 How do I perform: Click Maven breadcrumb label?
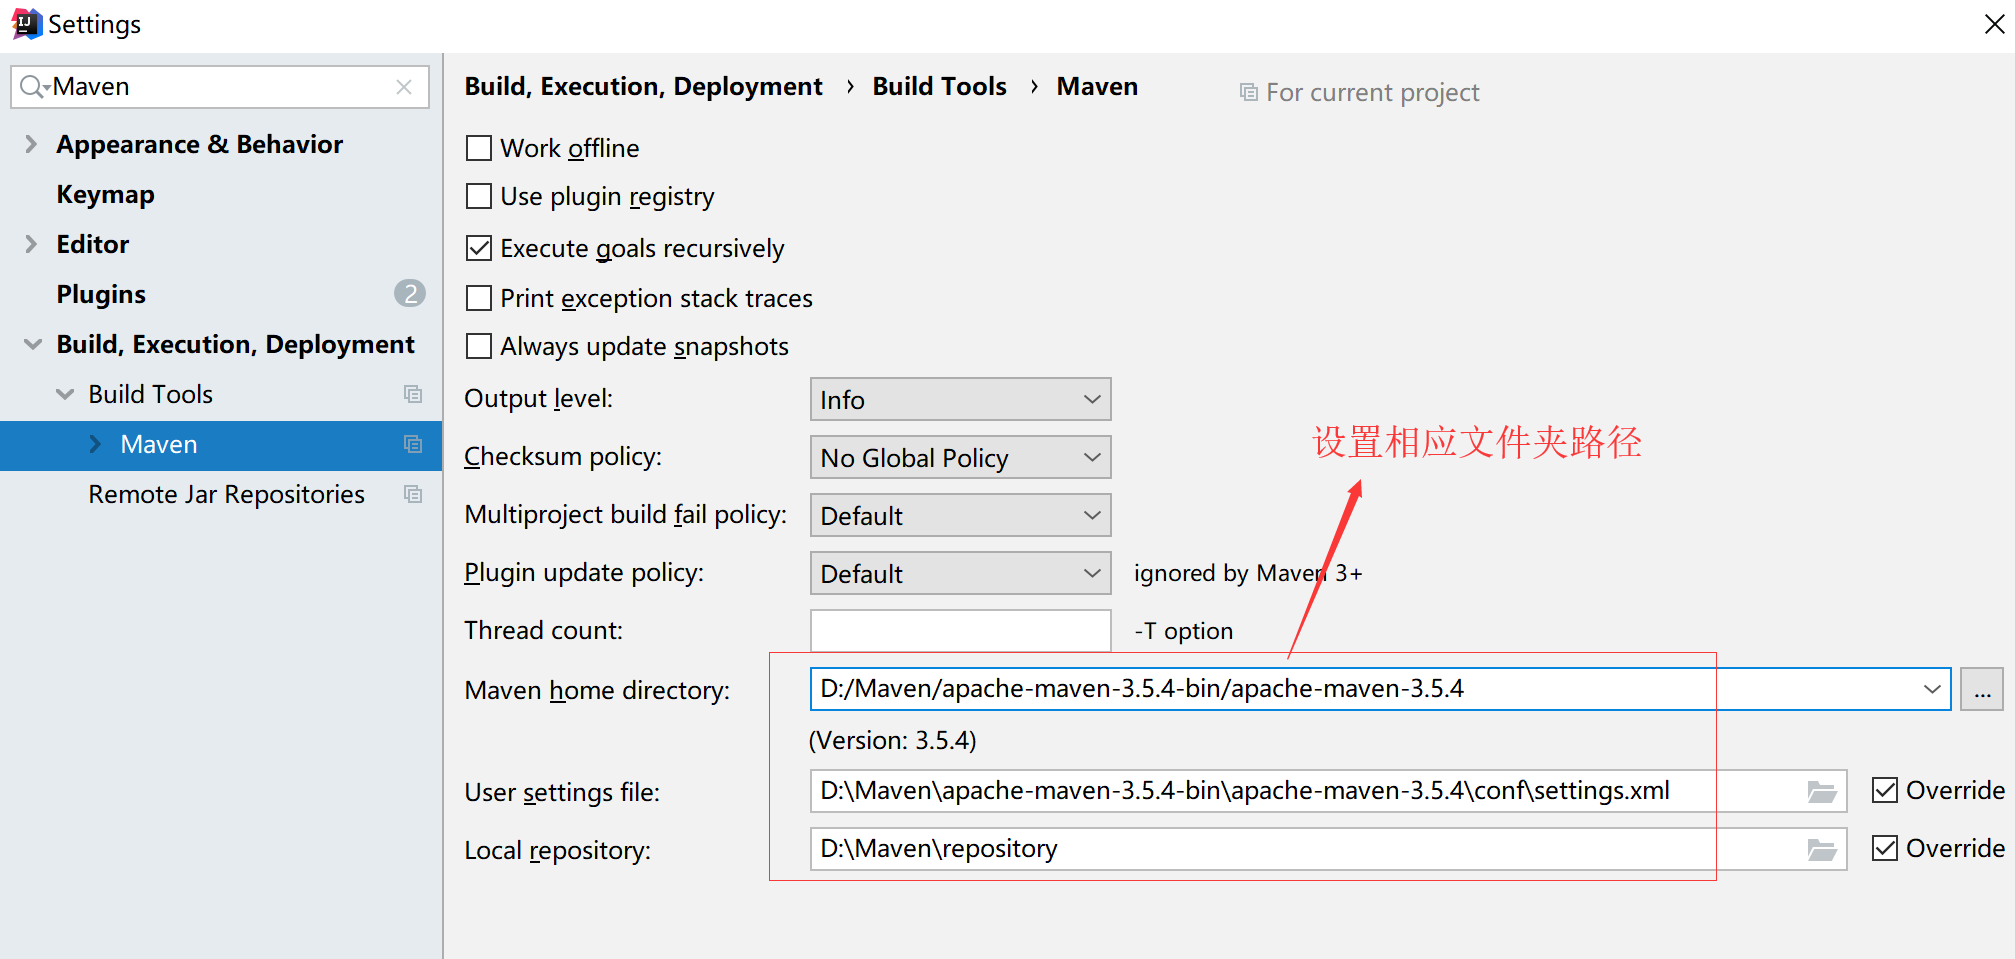tap(1097, 87)
